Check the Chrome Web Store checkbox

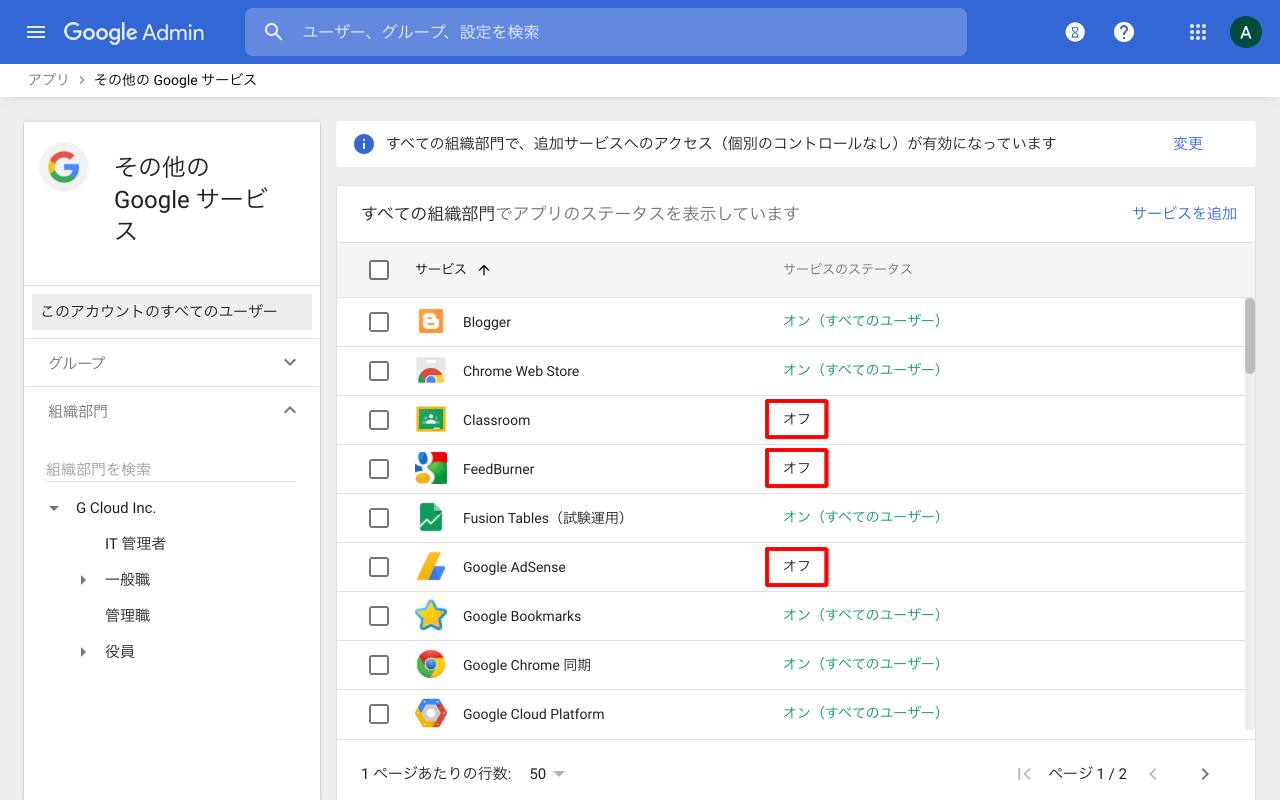pyautogui.click(x=379, y=371)
